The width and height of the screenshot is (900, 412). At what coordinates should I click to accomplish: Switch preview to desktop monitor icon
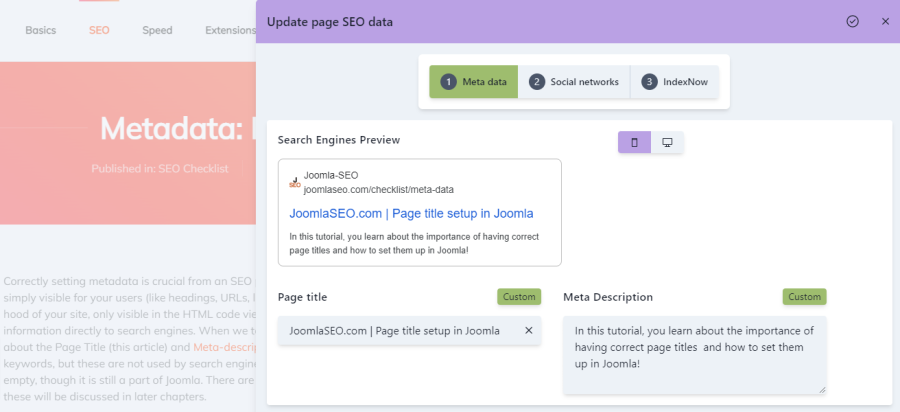point(667,142)
